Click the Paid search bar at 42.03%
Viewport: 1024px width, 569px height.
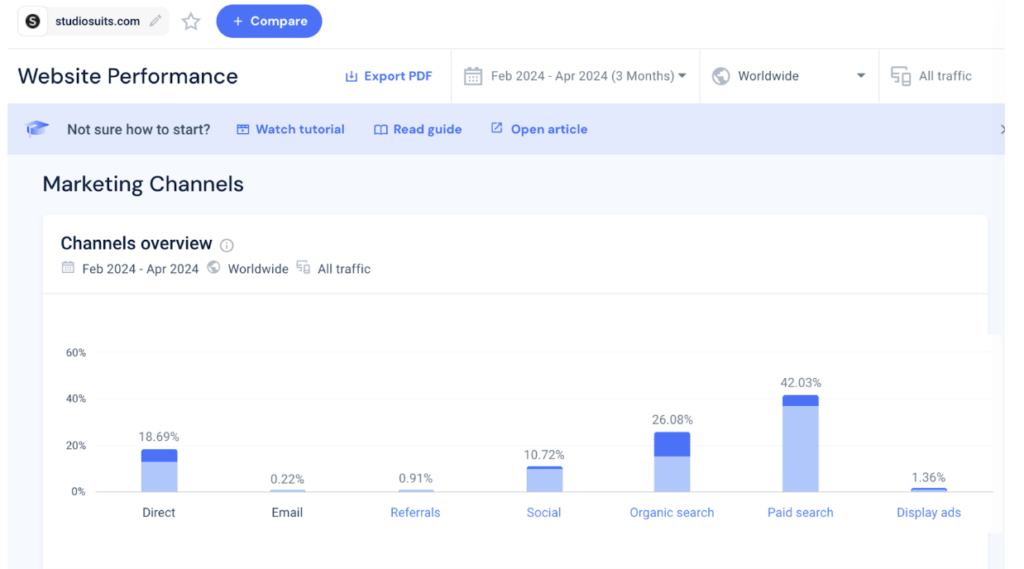click(801, 444)
